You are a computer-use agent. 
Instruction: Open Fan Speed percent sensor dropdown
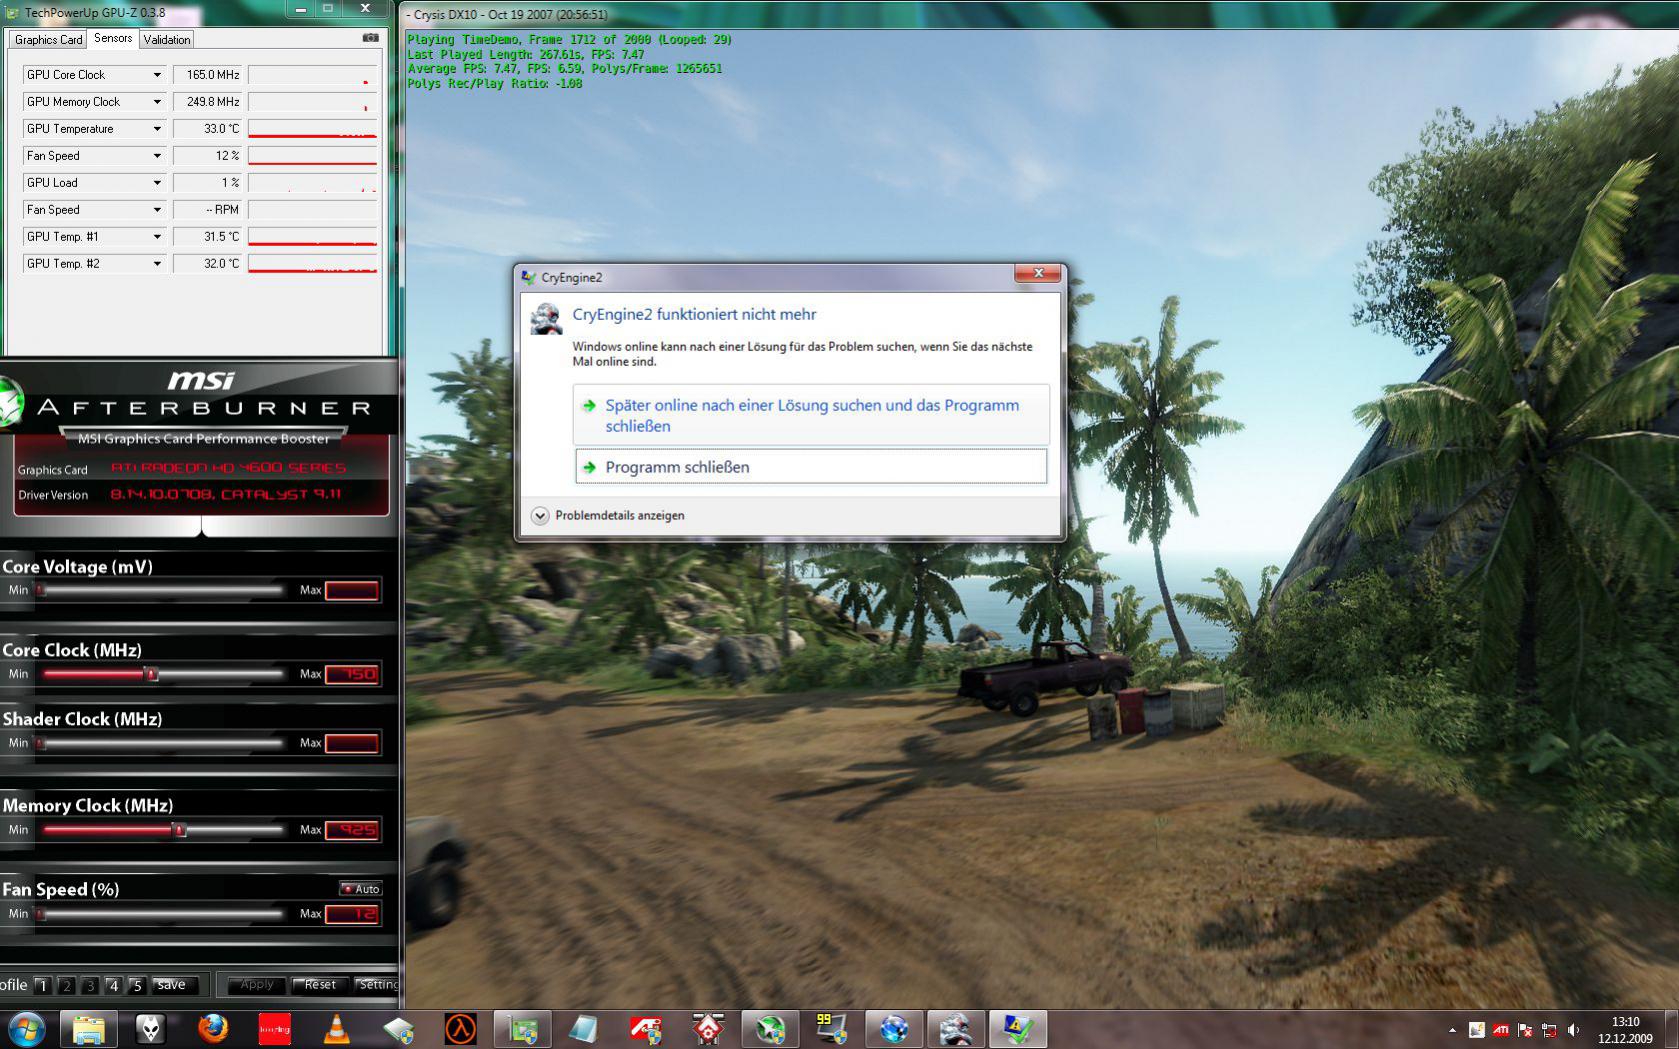157,156
